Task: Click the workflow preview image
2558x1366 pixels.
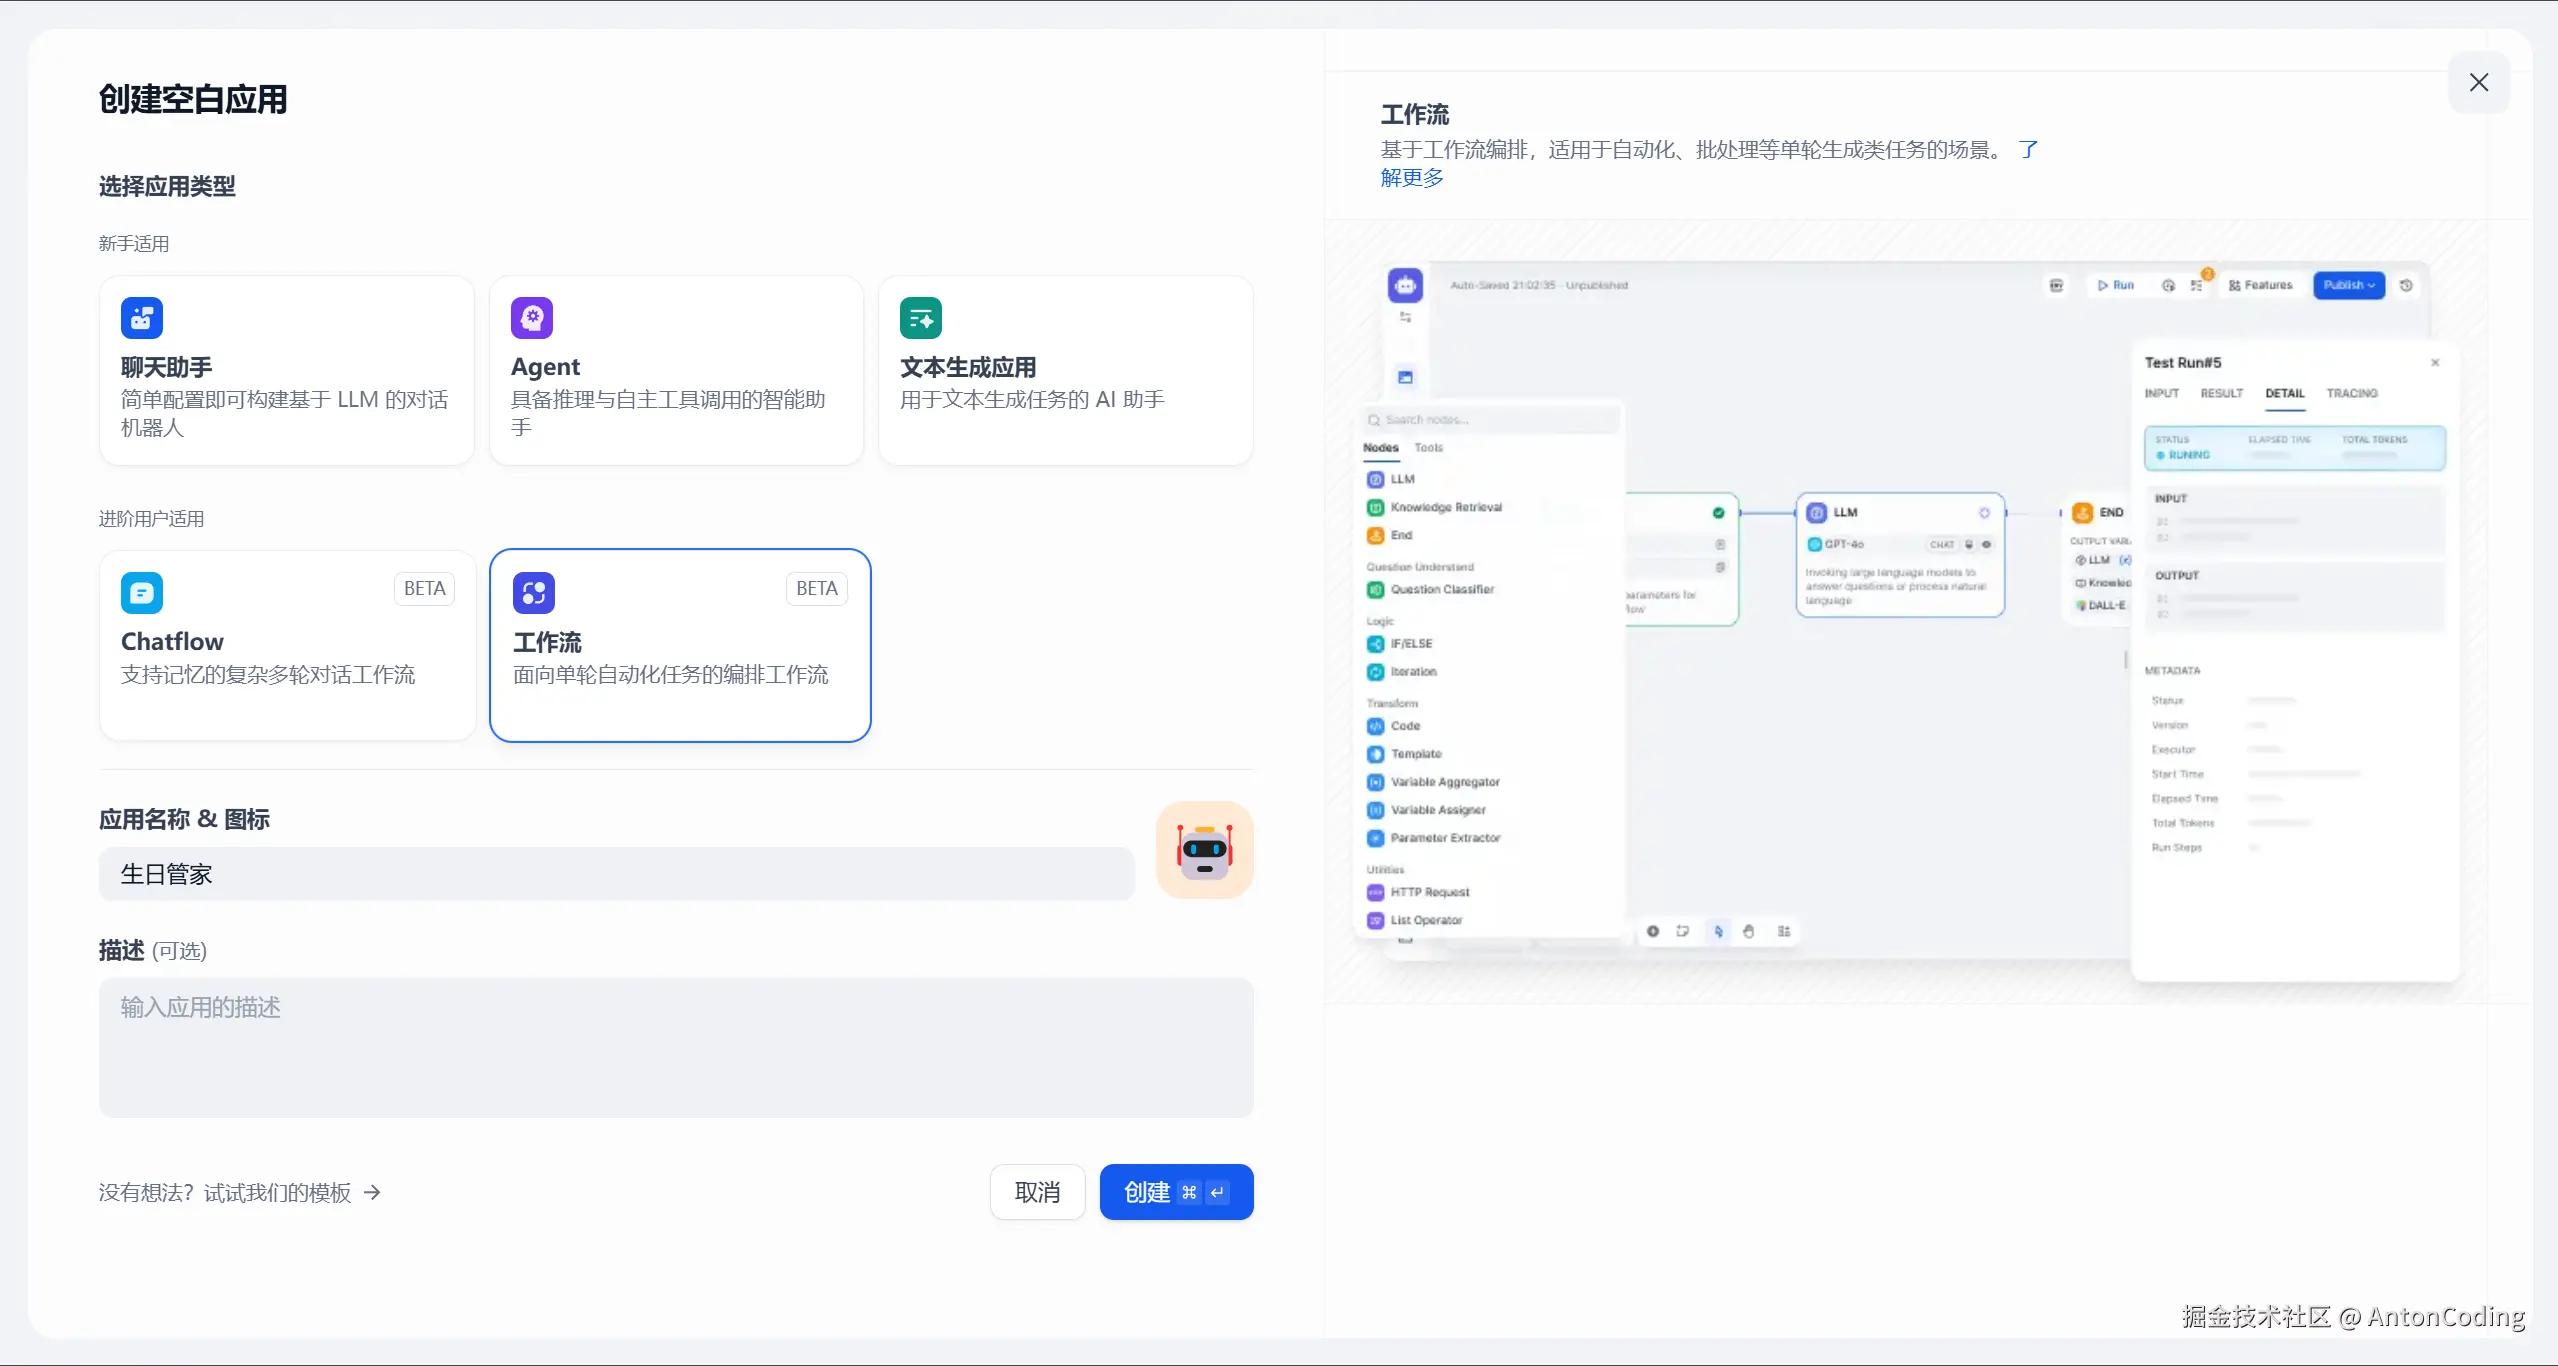Action: 1905,612
